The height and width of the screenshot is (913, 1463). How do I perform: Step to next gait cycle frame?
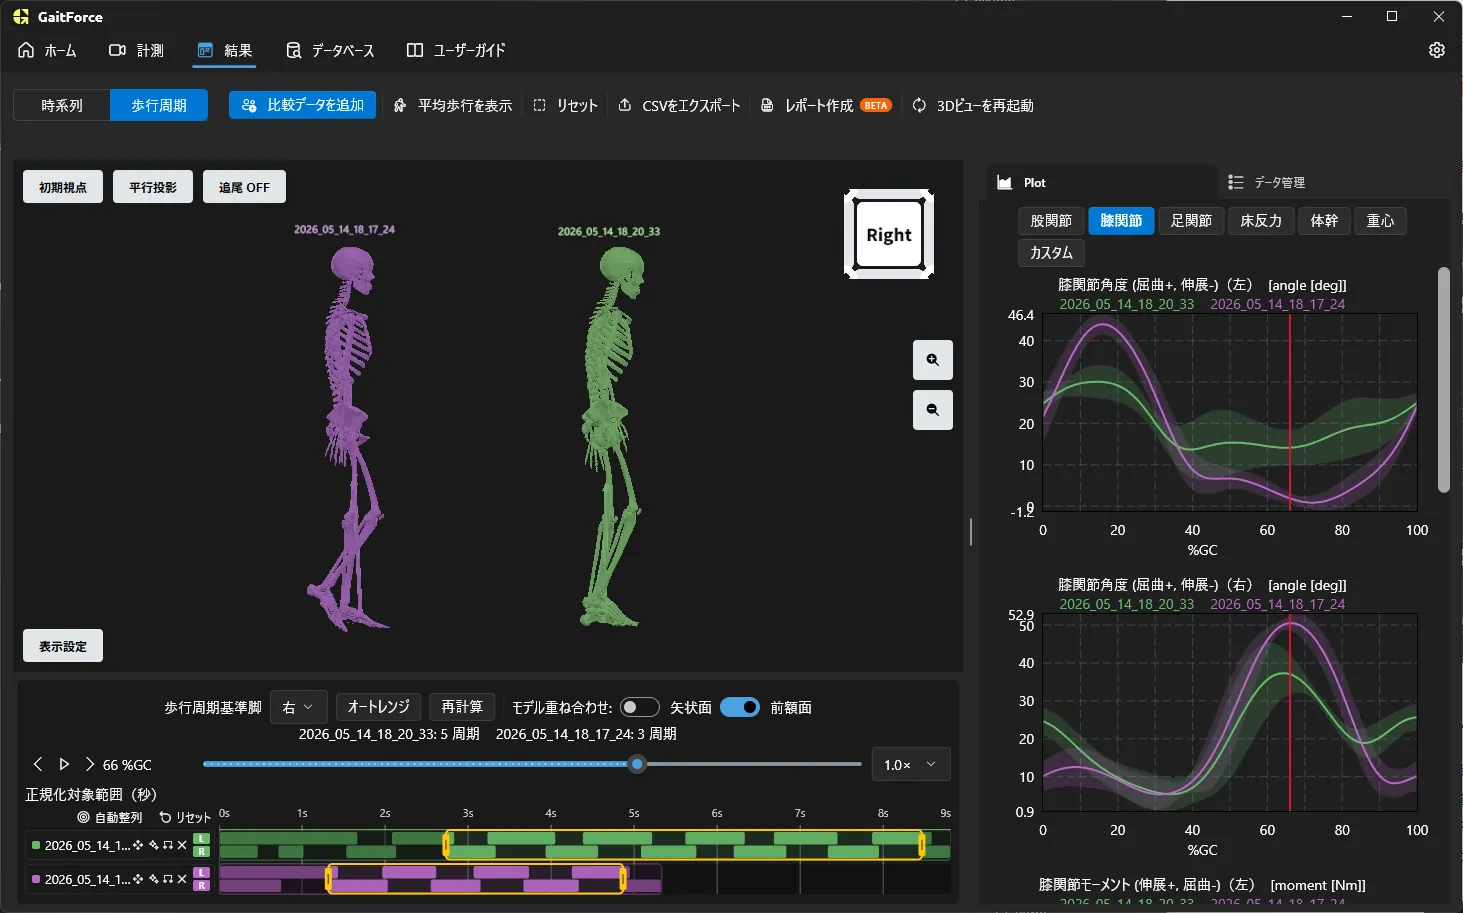(90, 764)
